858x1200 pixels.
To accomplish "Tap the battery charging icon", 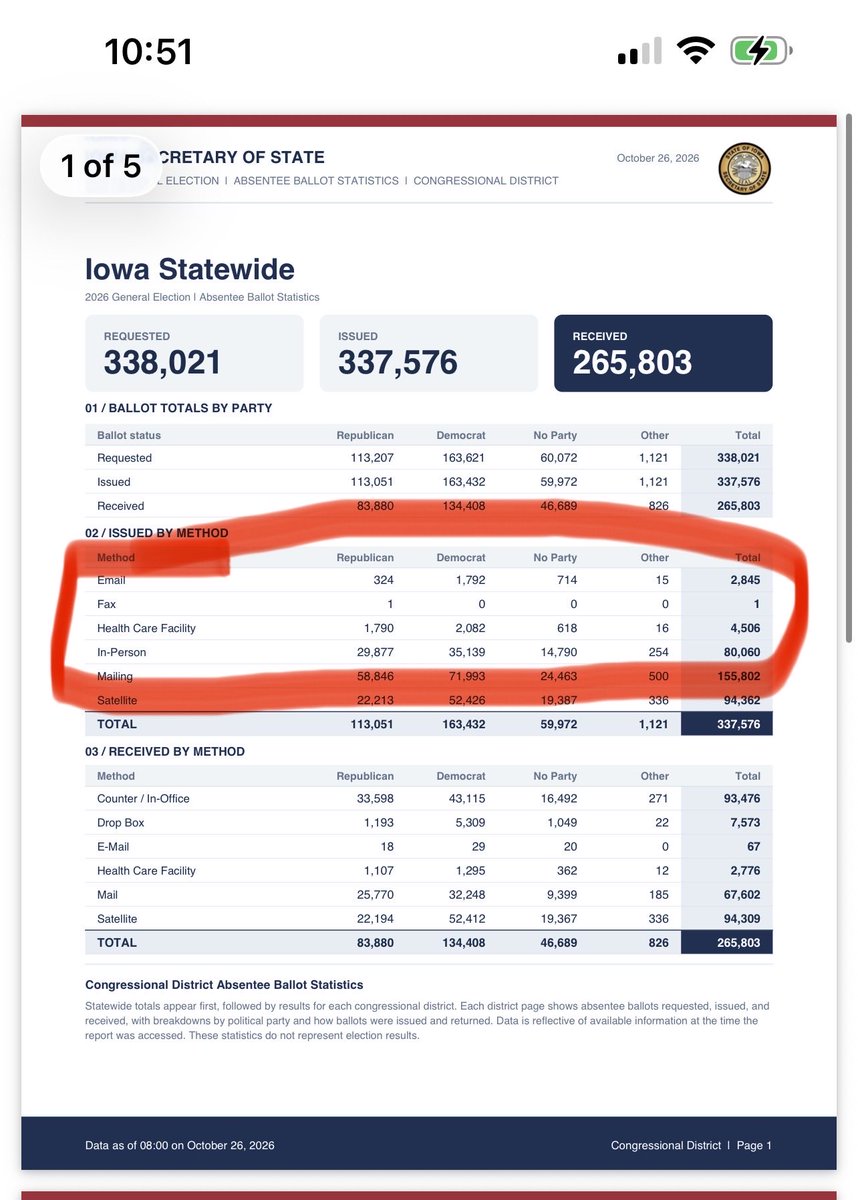I will coord(762,52).
